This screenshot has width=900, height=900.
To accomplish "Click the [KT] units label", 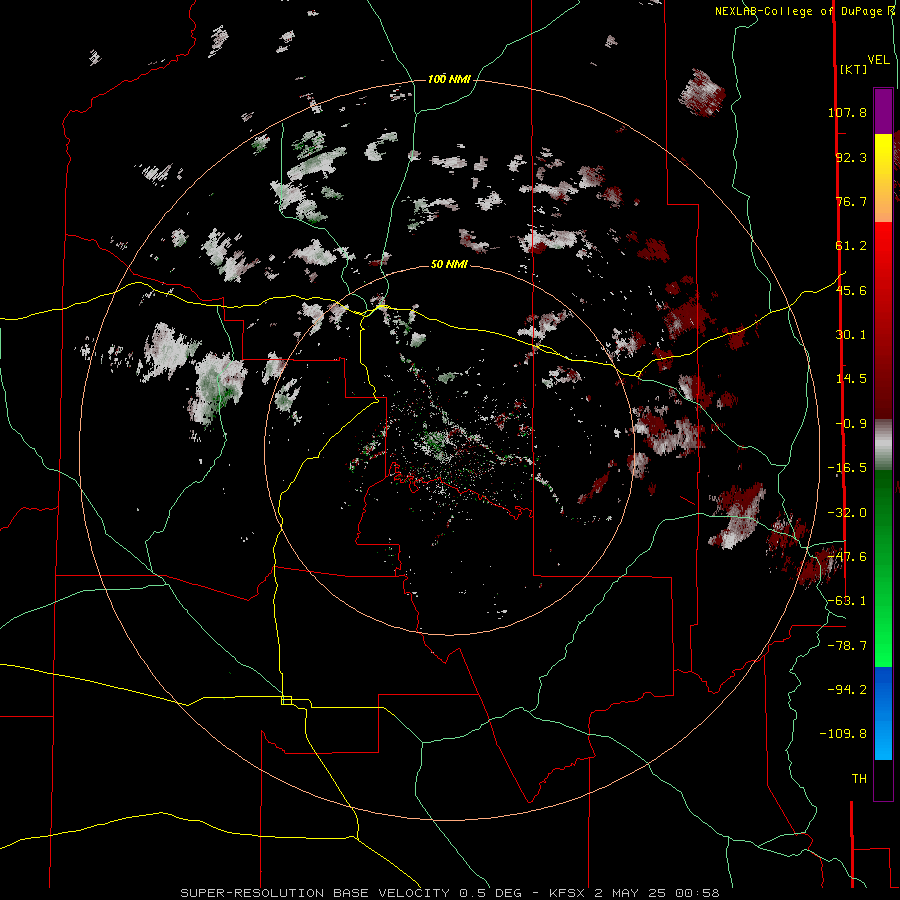I will [853, 69].
